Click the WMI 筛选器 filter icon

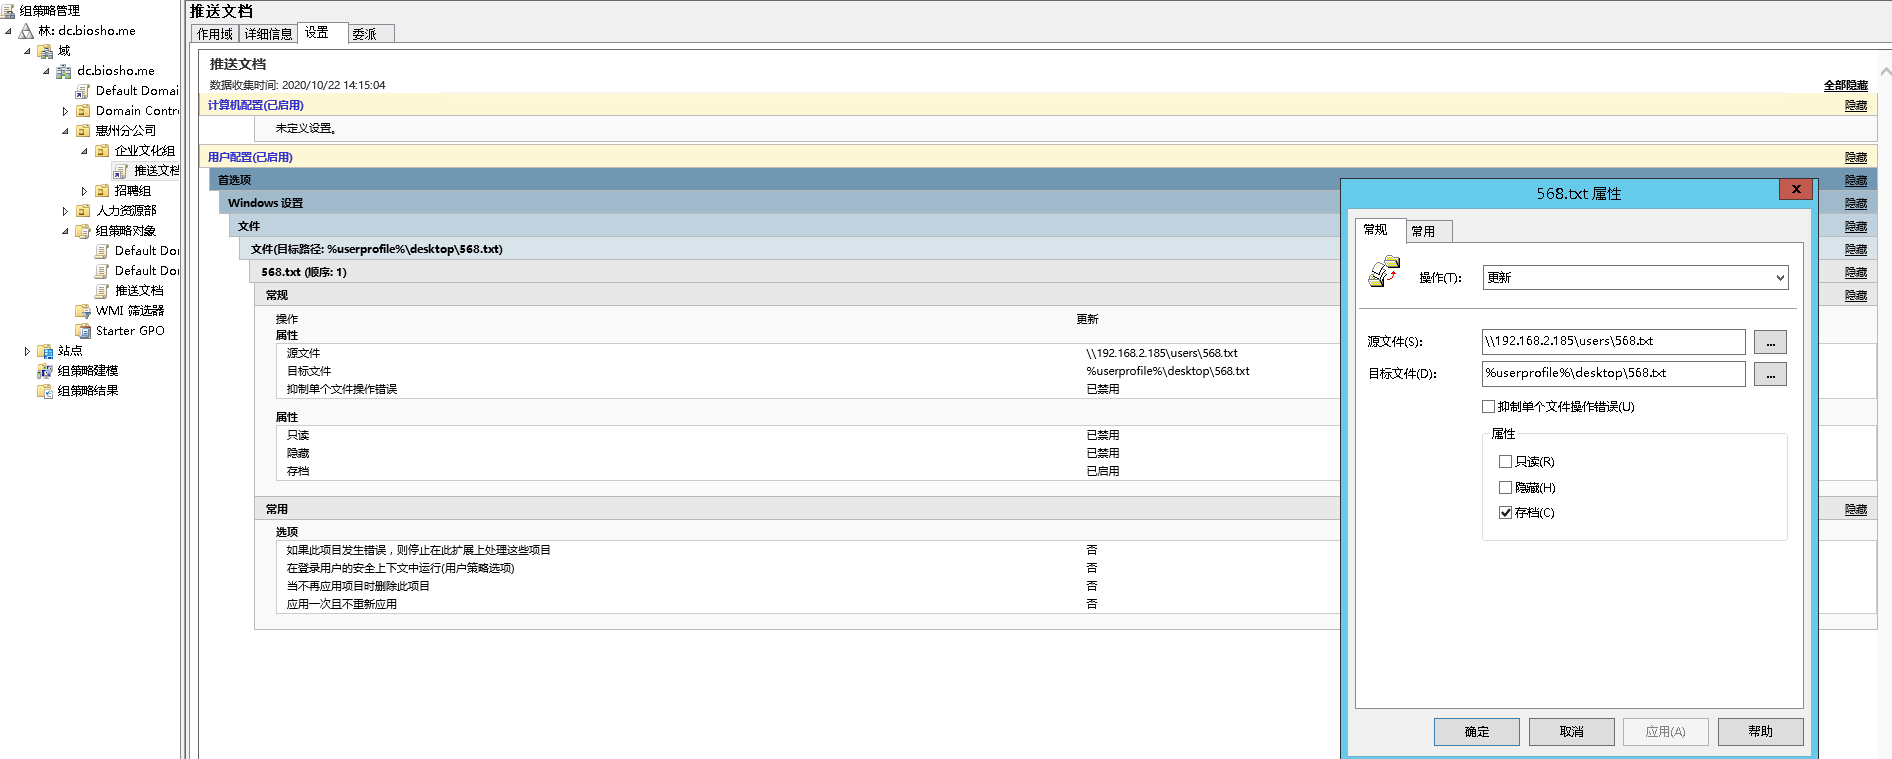[x=83, y=311]
